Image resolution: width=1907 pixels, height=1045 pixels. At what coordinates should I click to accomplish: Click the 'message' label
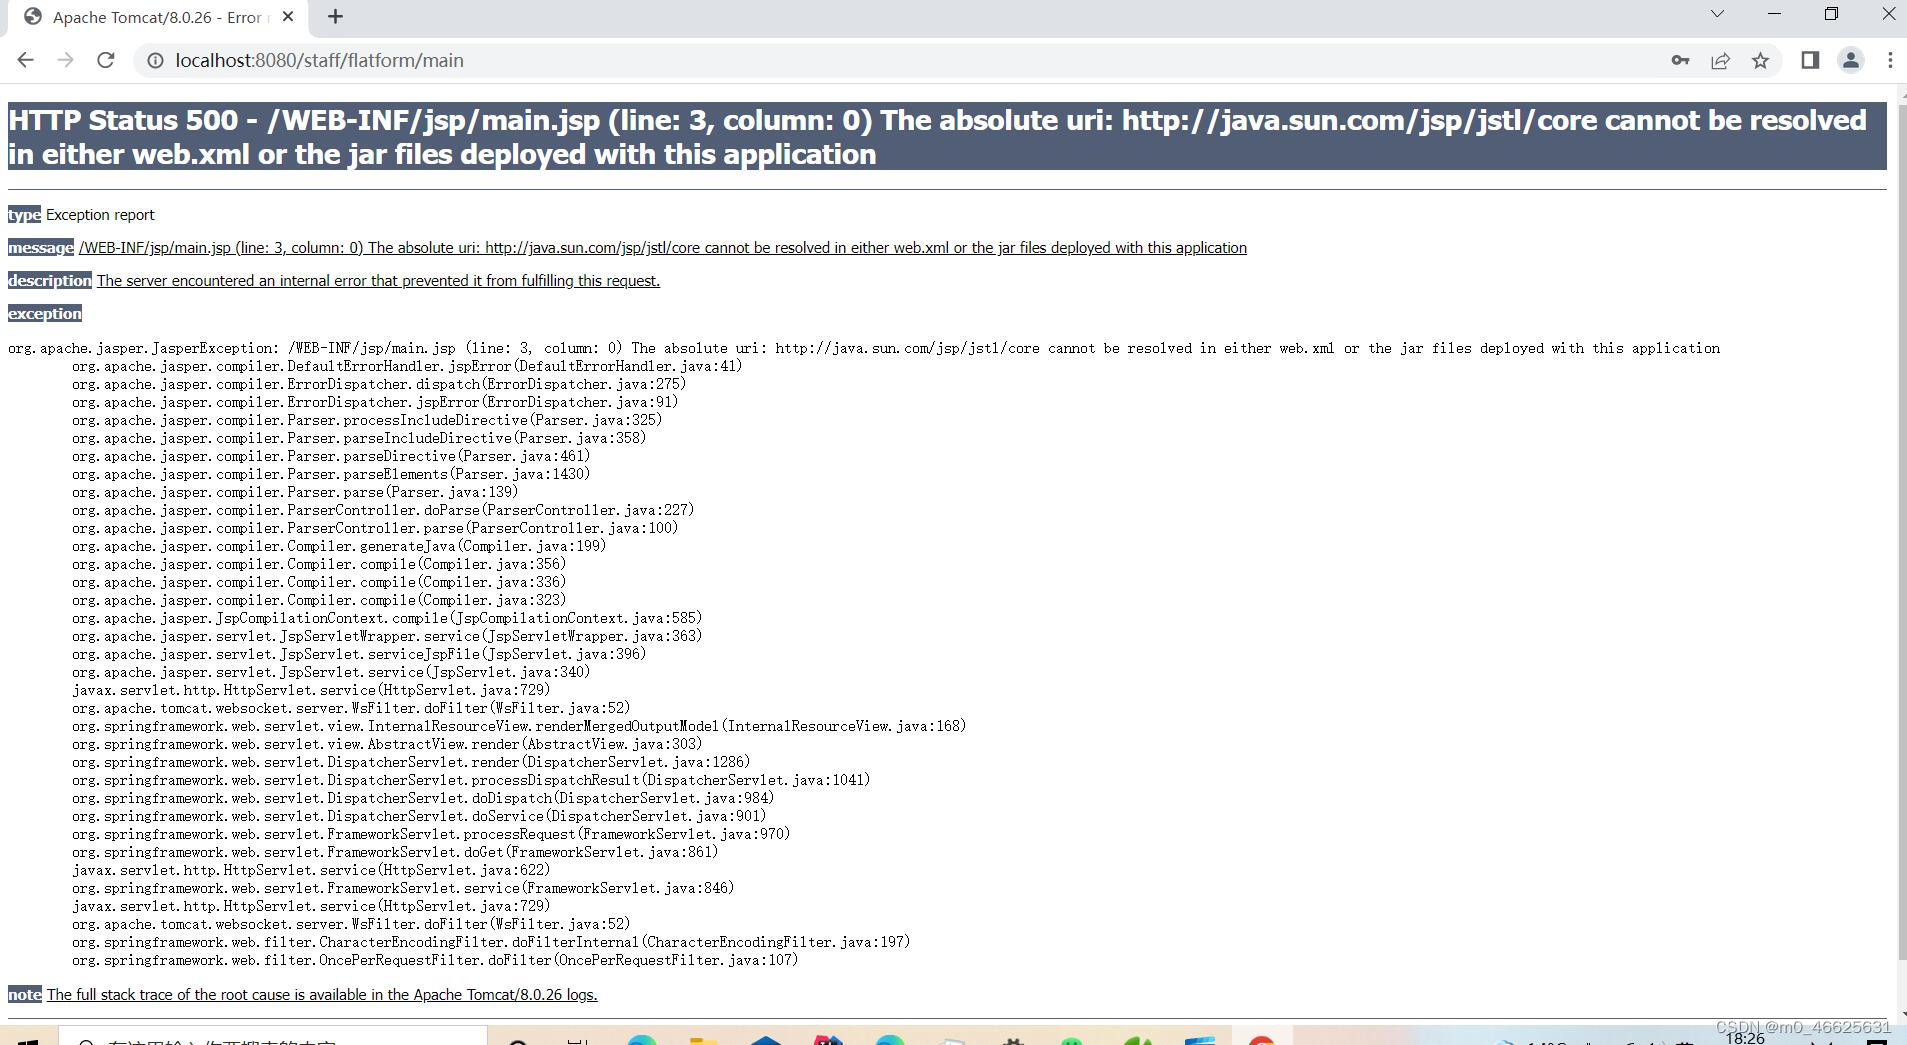click(41, 248)
